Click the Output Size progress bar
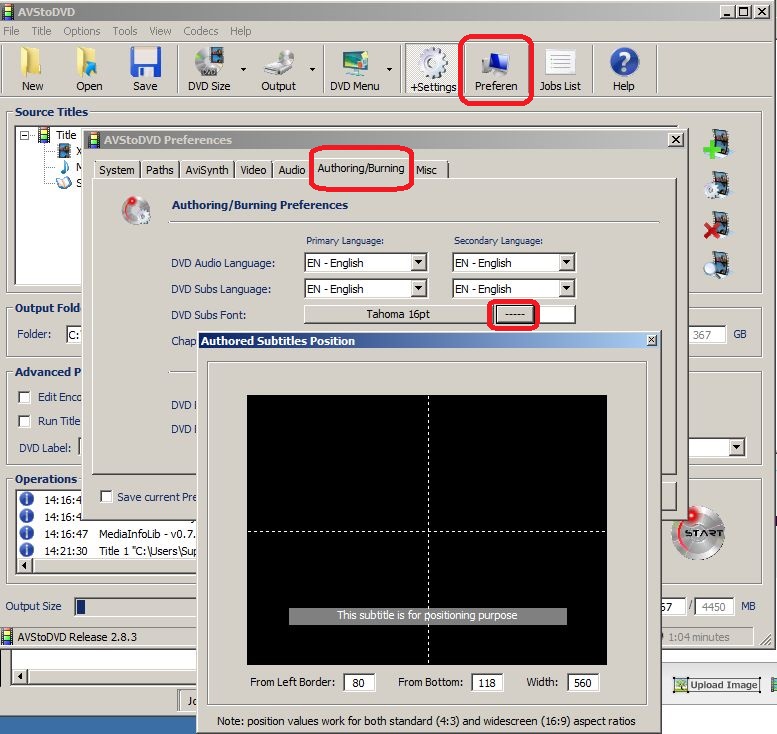 135,606
